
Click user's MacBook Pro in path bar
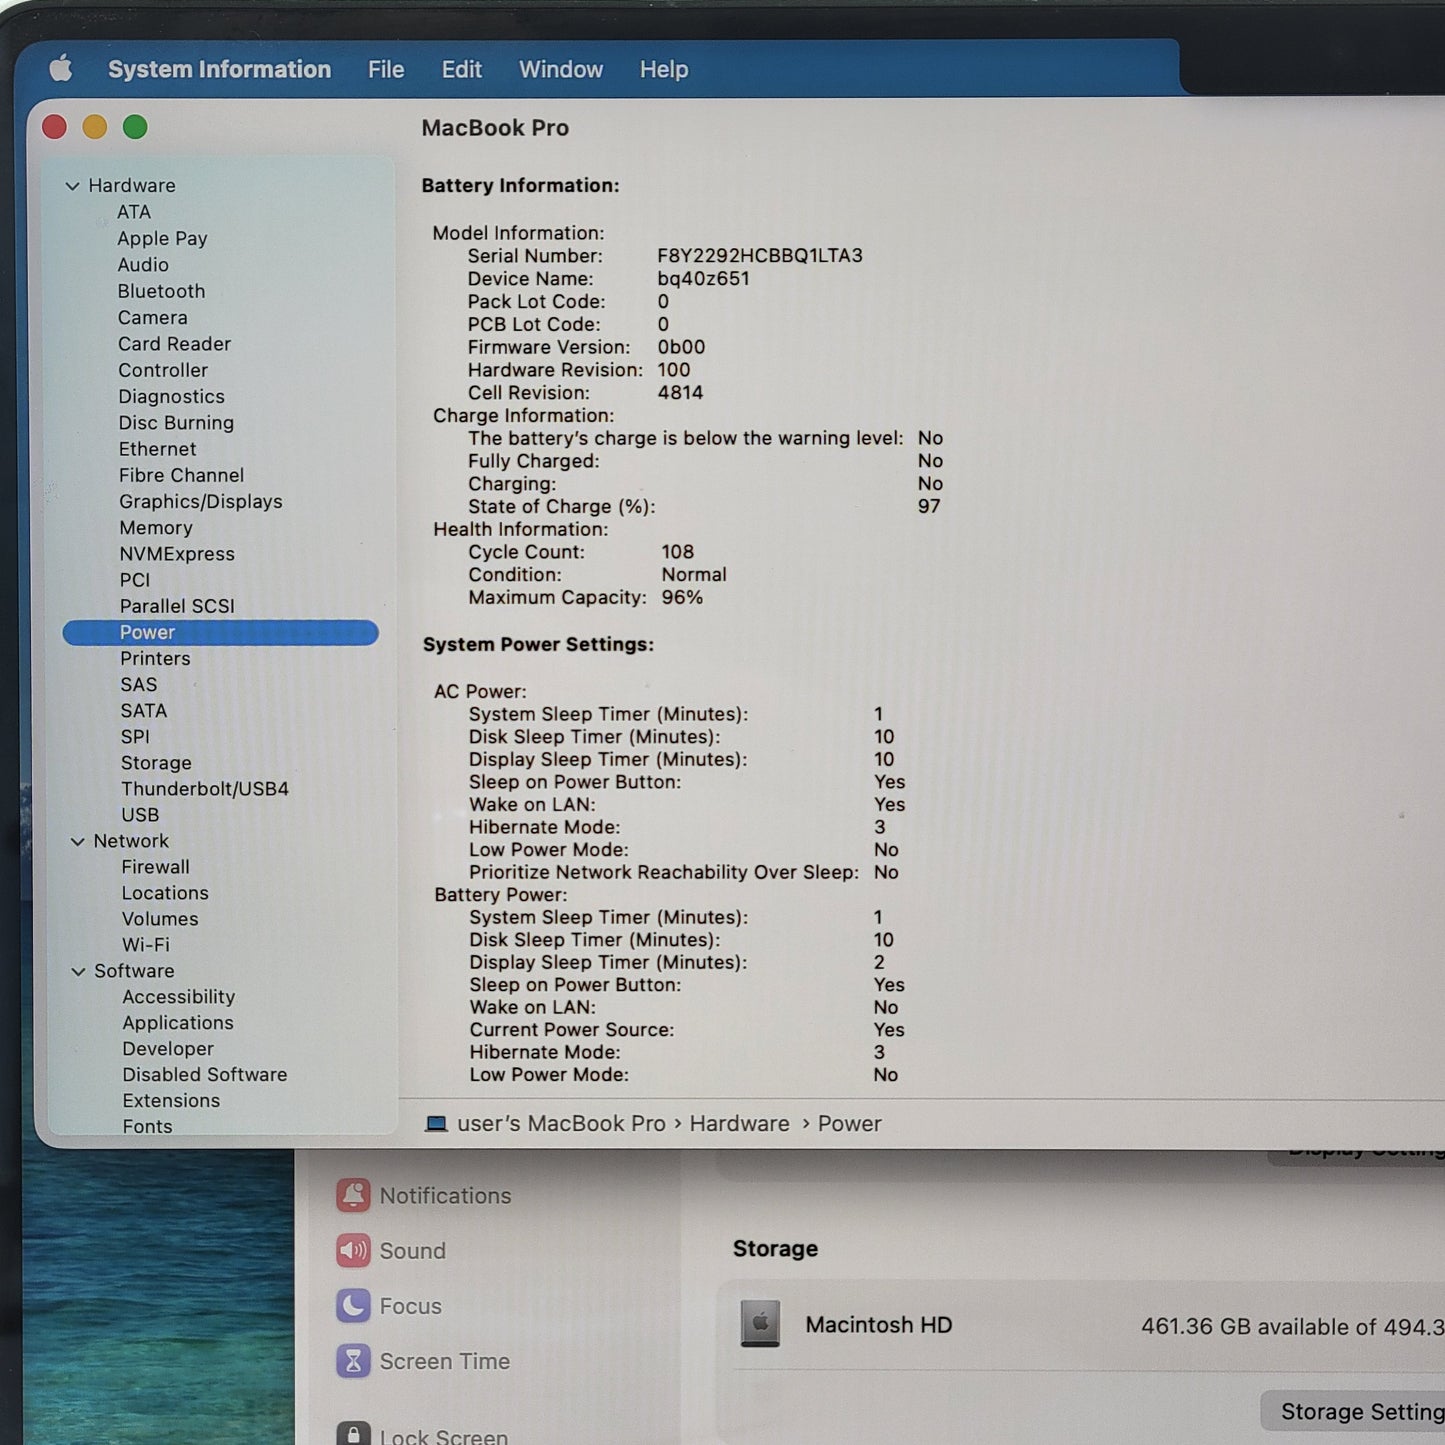(x=561, y=1124)
